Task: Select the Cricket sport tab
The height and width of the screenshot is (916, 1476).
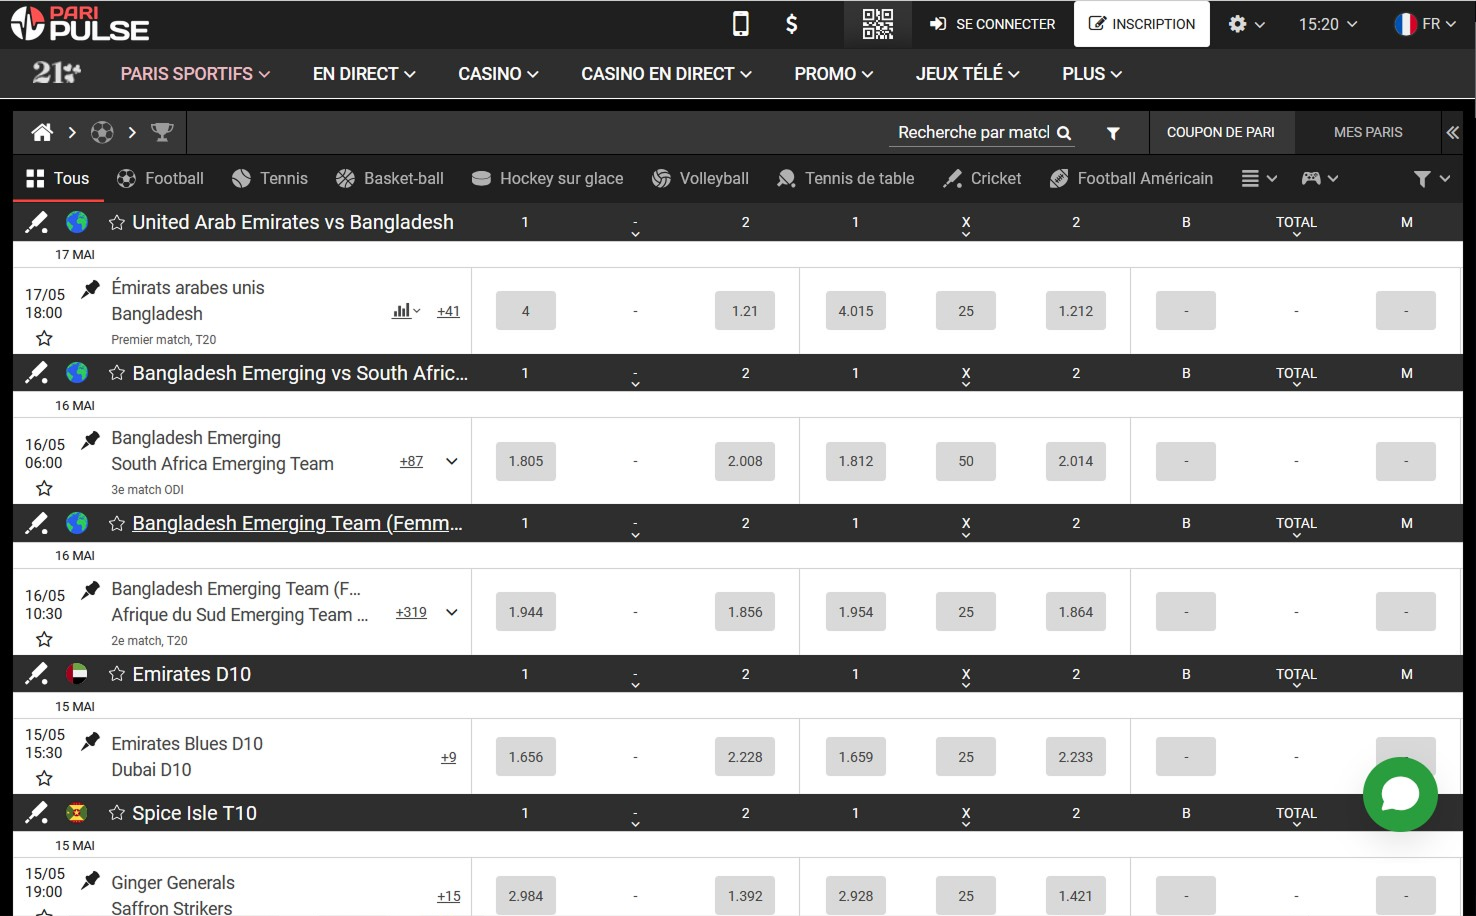Action: point(982,178)
